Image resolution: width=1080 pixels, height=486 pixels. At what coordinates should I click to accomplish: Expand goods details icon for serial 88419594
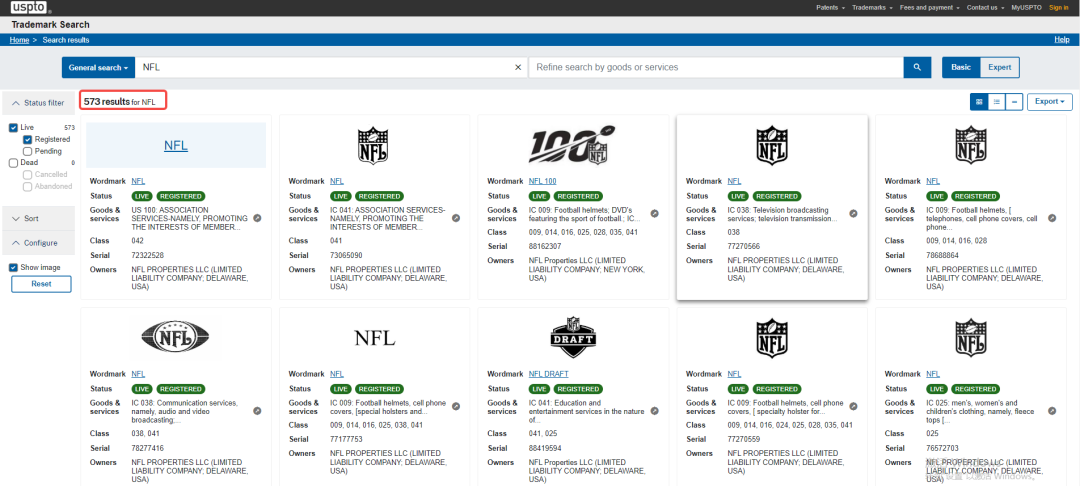pyautogui.click(x=654, y=411)
